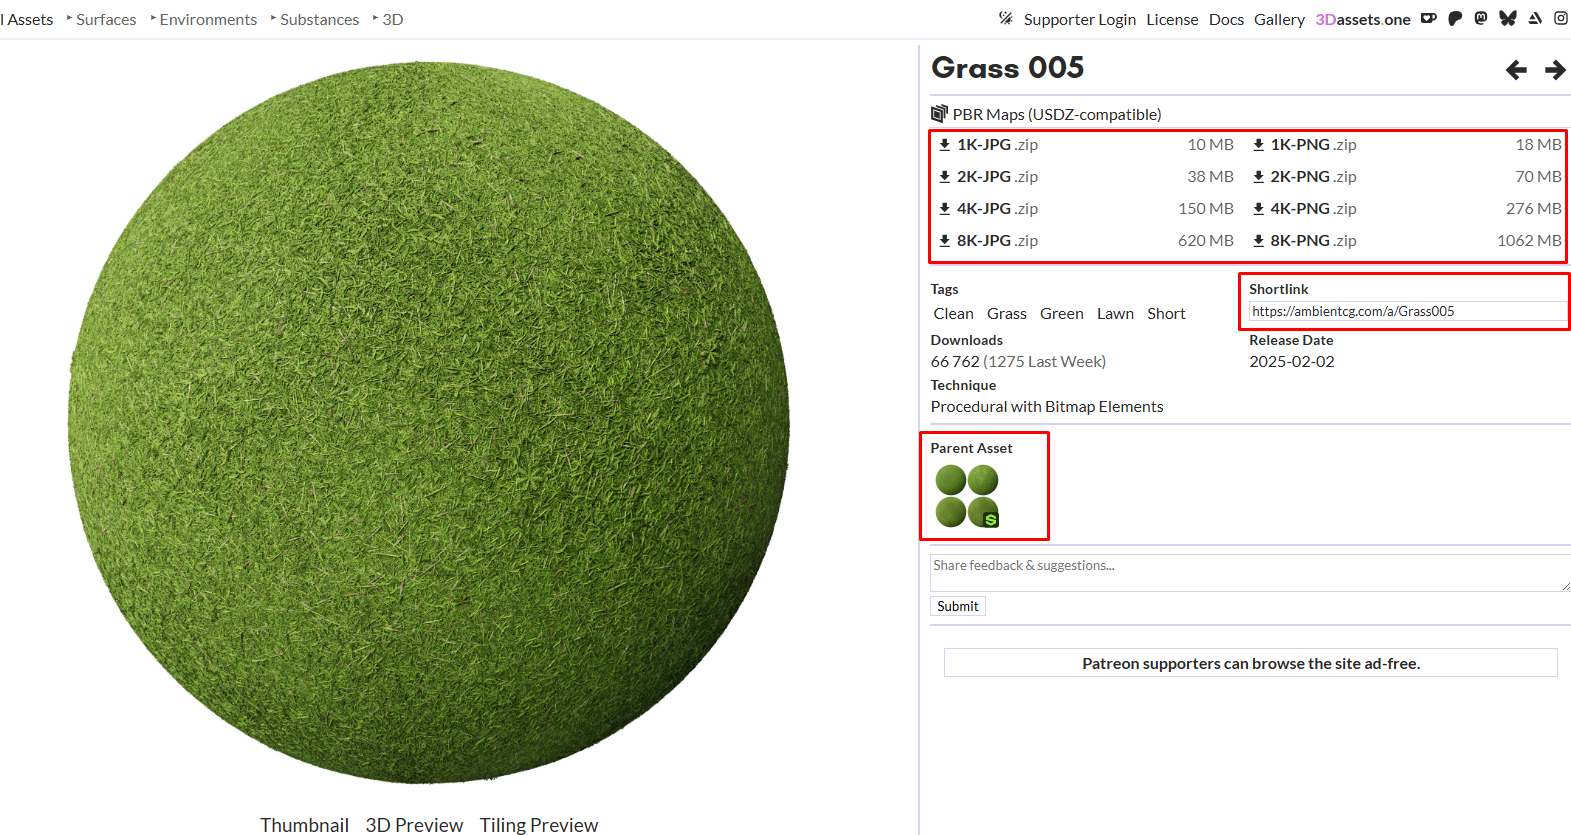Click the 4K-PNG download arrow icon
This screenshot has width=1571, height=835.
pyautogui.click(x=1258, y=208)
